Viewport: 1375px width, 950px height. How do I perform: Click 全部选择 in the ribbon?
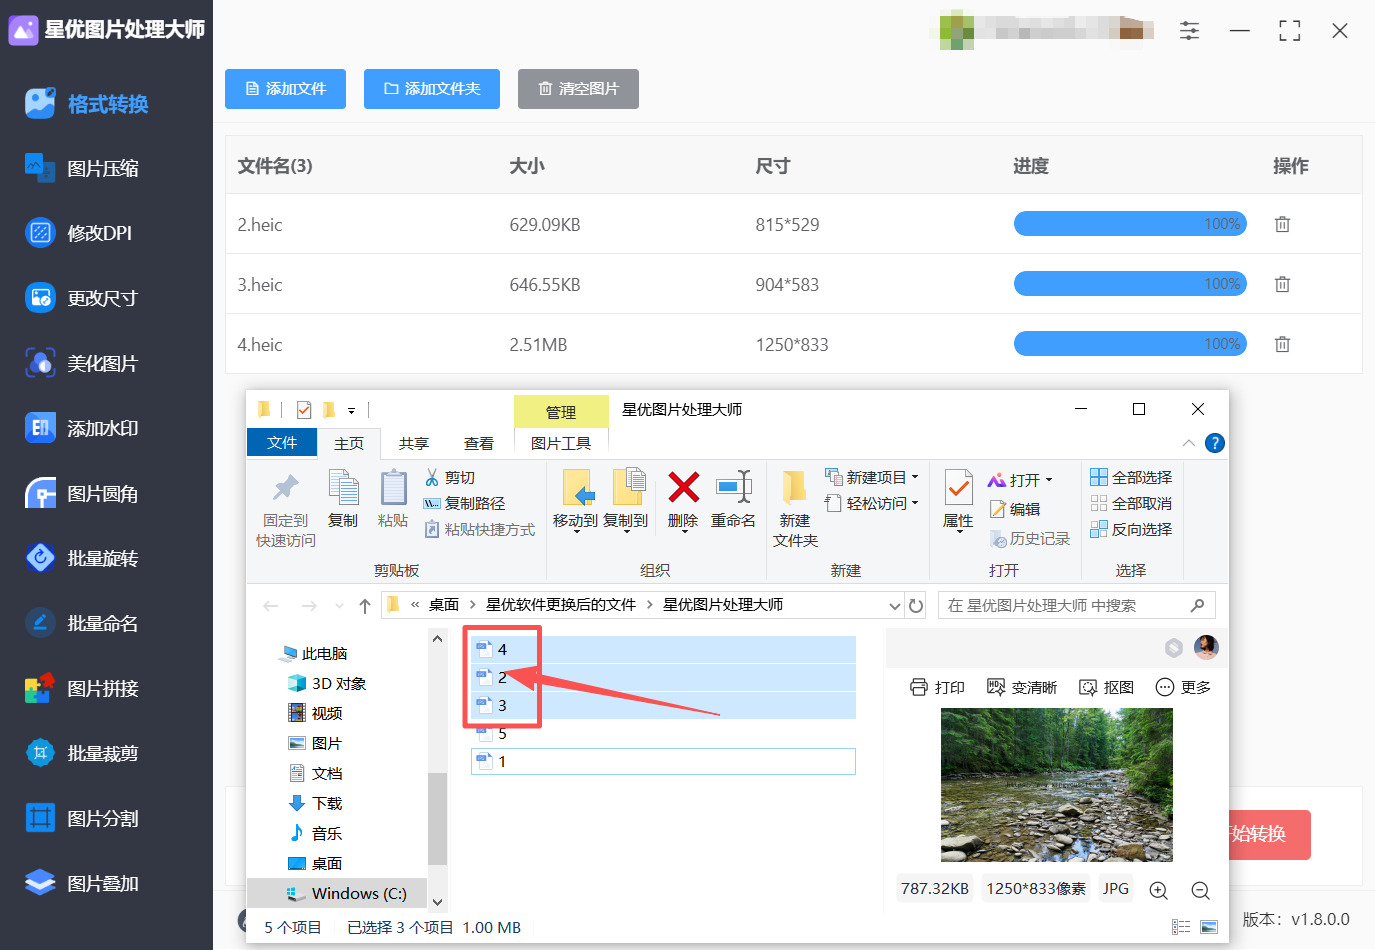[1131, 477]
